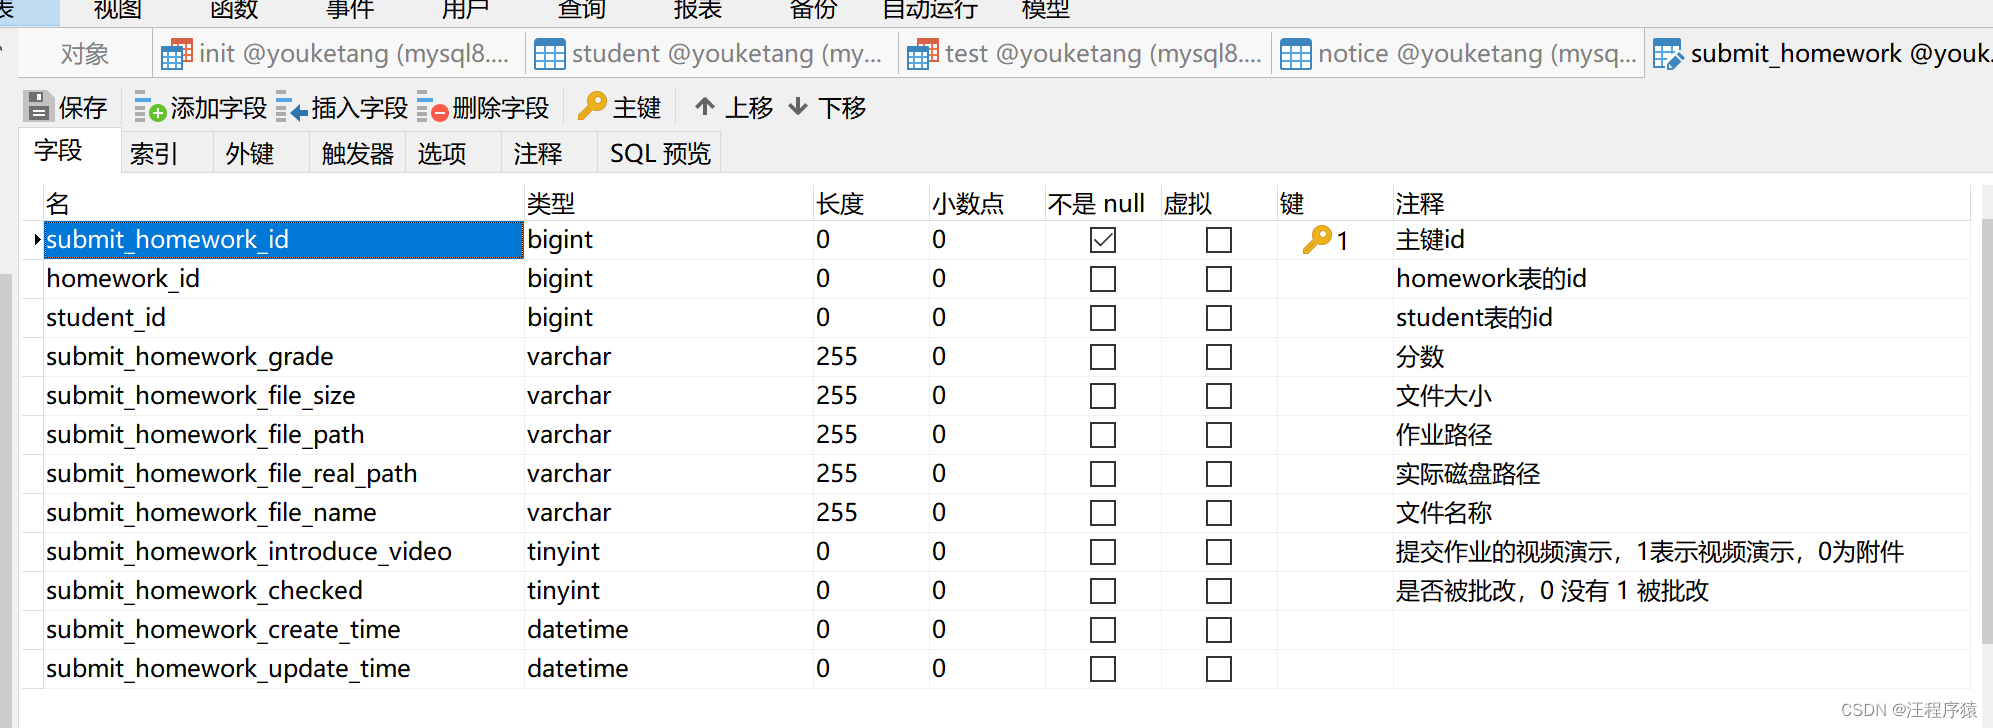Viewport: 1993px width, 728px height.
Task: Uncheck Not Null for submit_homework_id
Action: tap(1103, 240)
